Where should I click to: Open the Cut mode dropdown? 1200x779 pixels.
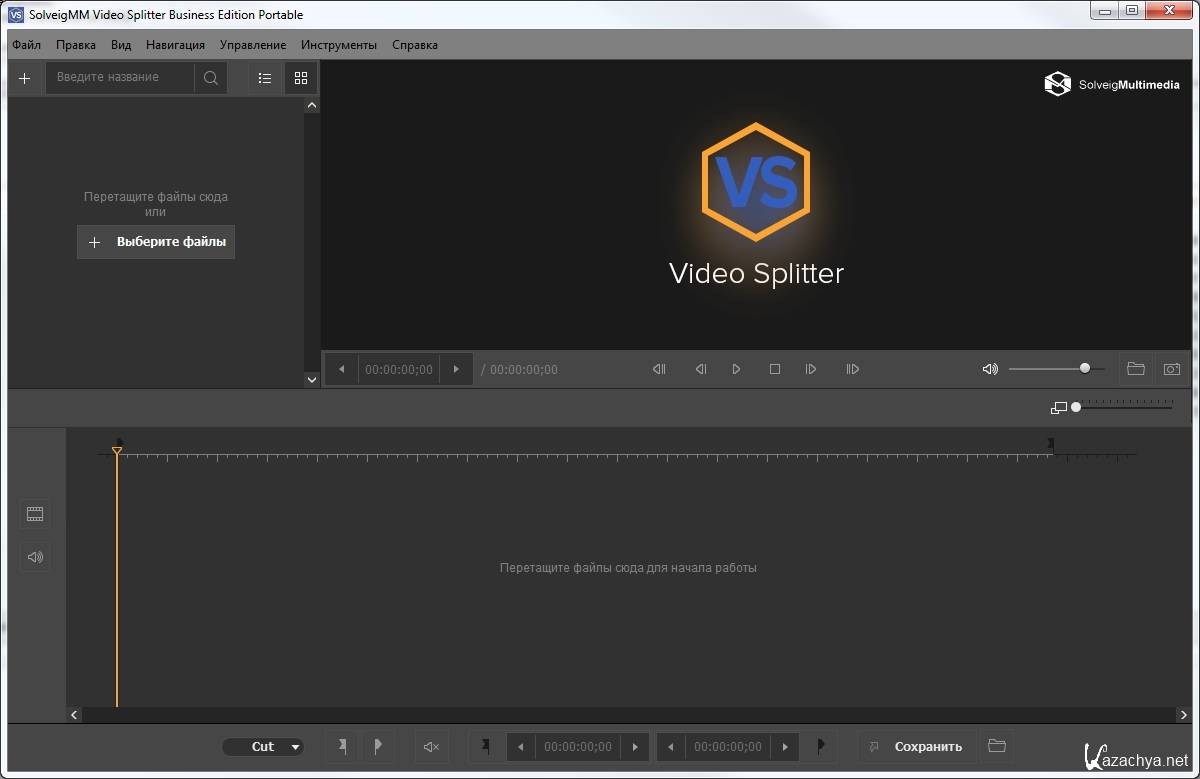(263, 747)
